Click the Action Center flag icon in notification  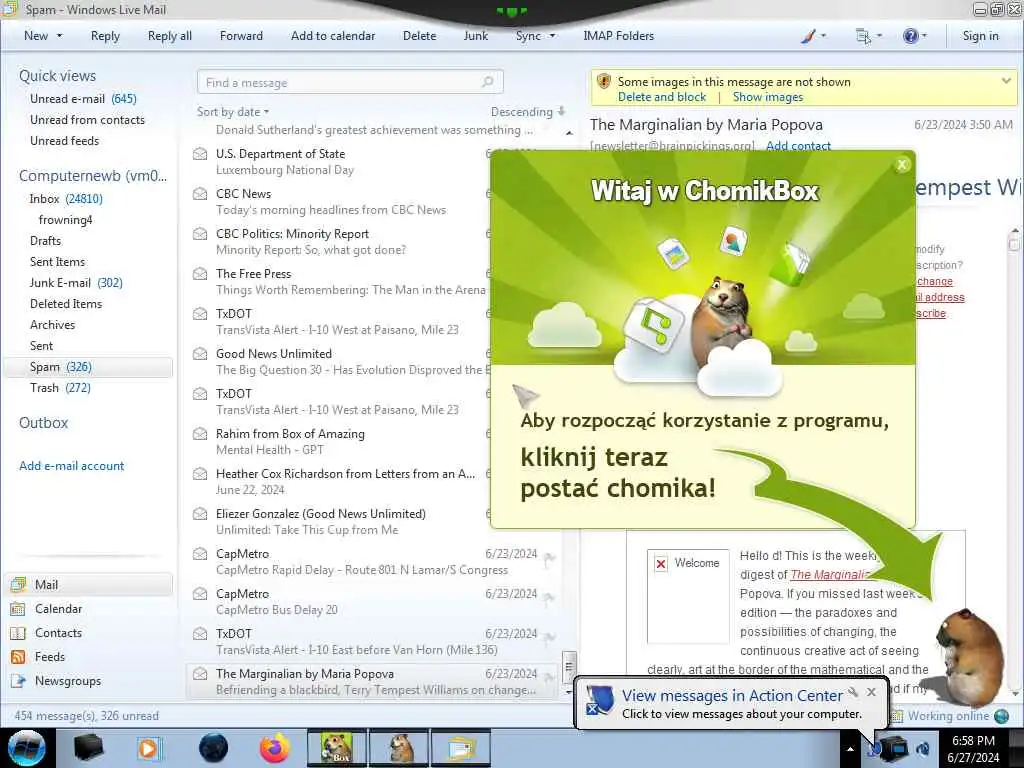tap(599, 701)
